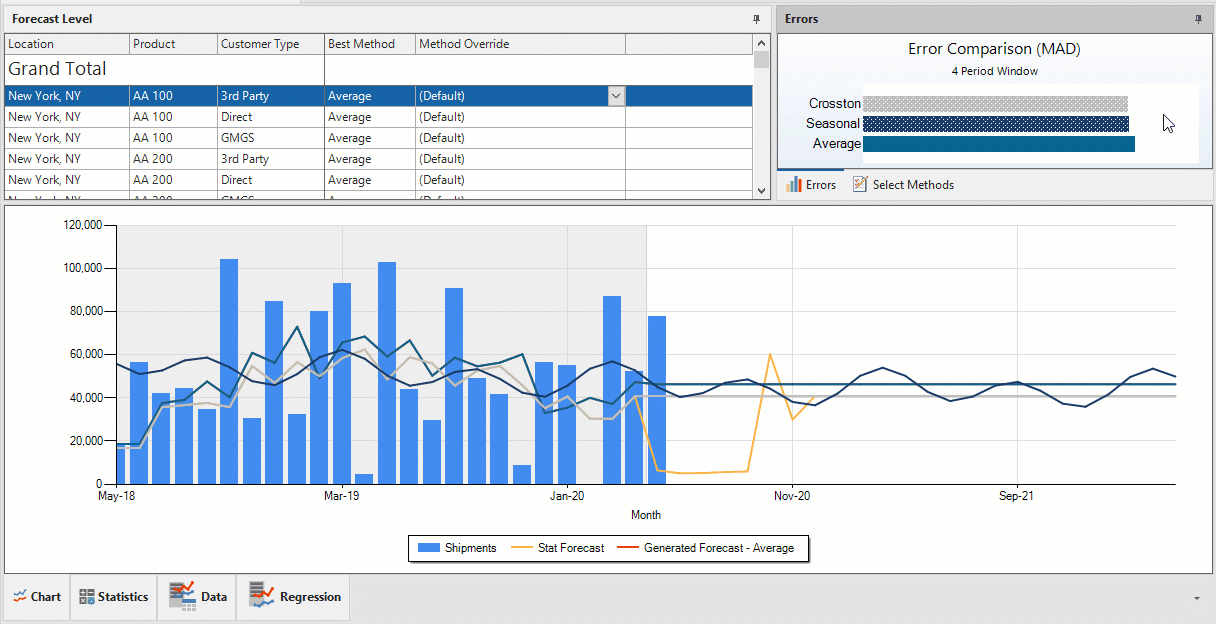The image size is (1216, 624).
Task: Sort by the Best Method column header
Action: (370, 44)
